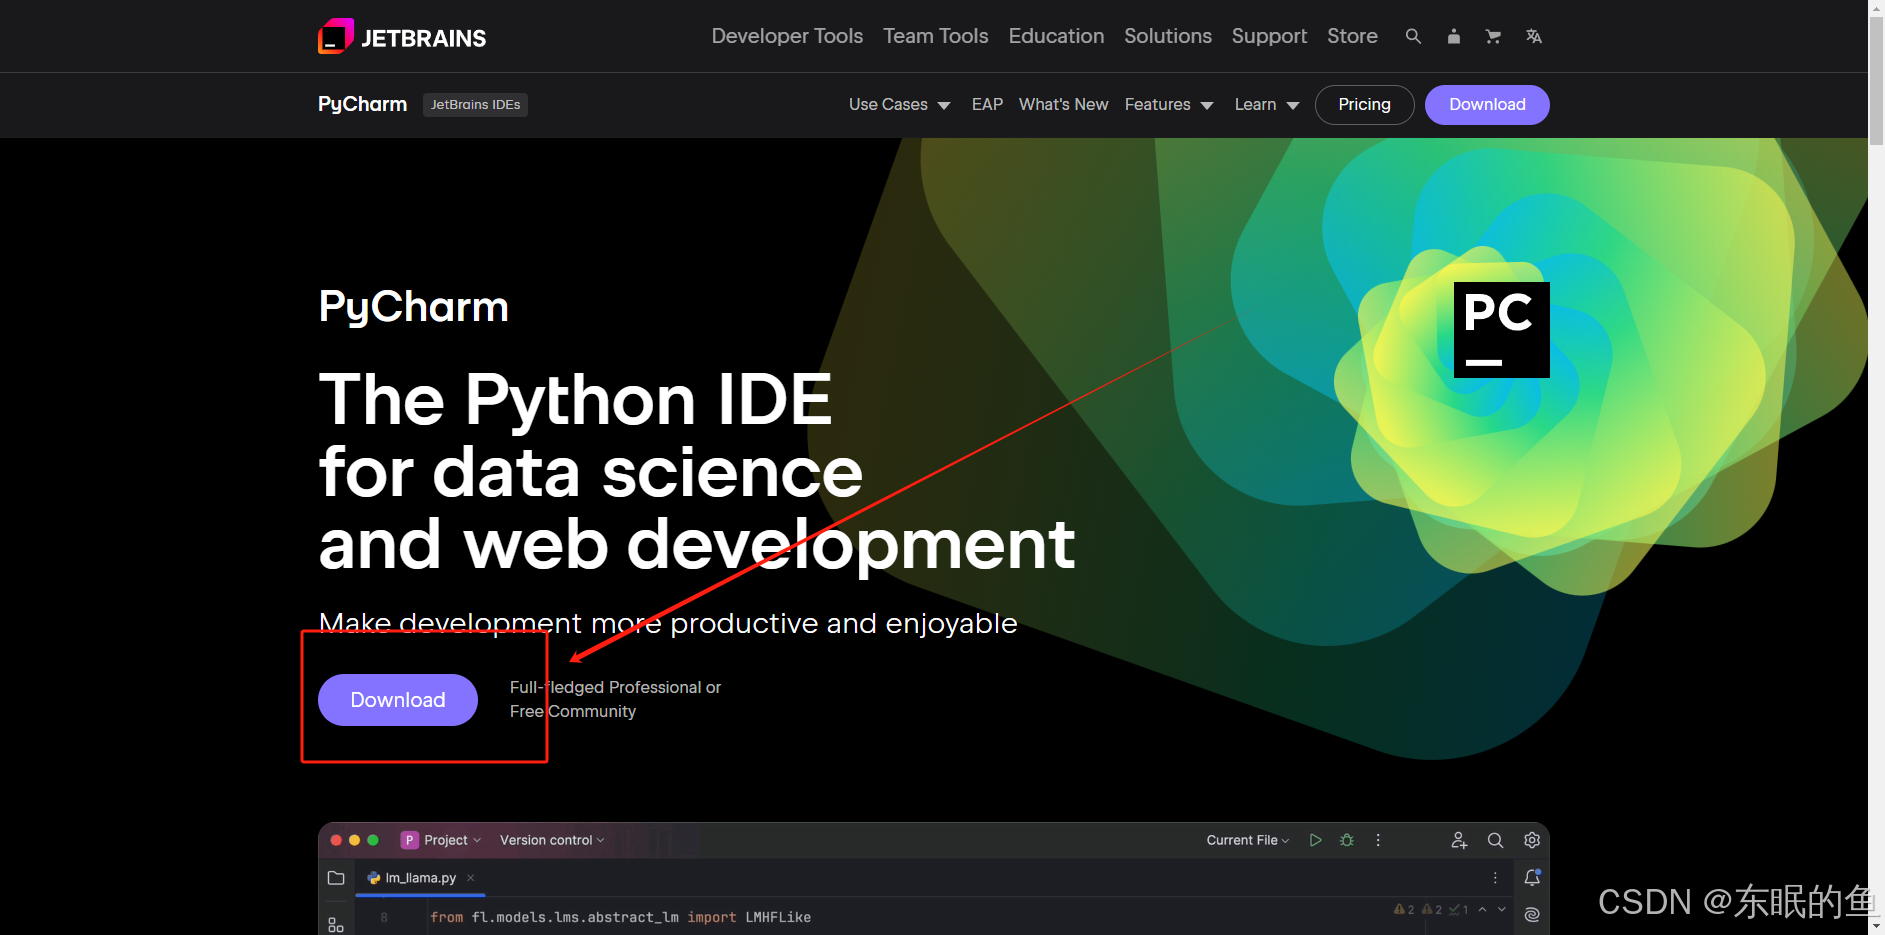The height and width of the screenshot is (935, 1885).
Task: Expand the Features dropdown
Action: (1169, 104)
